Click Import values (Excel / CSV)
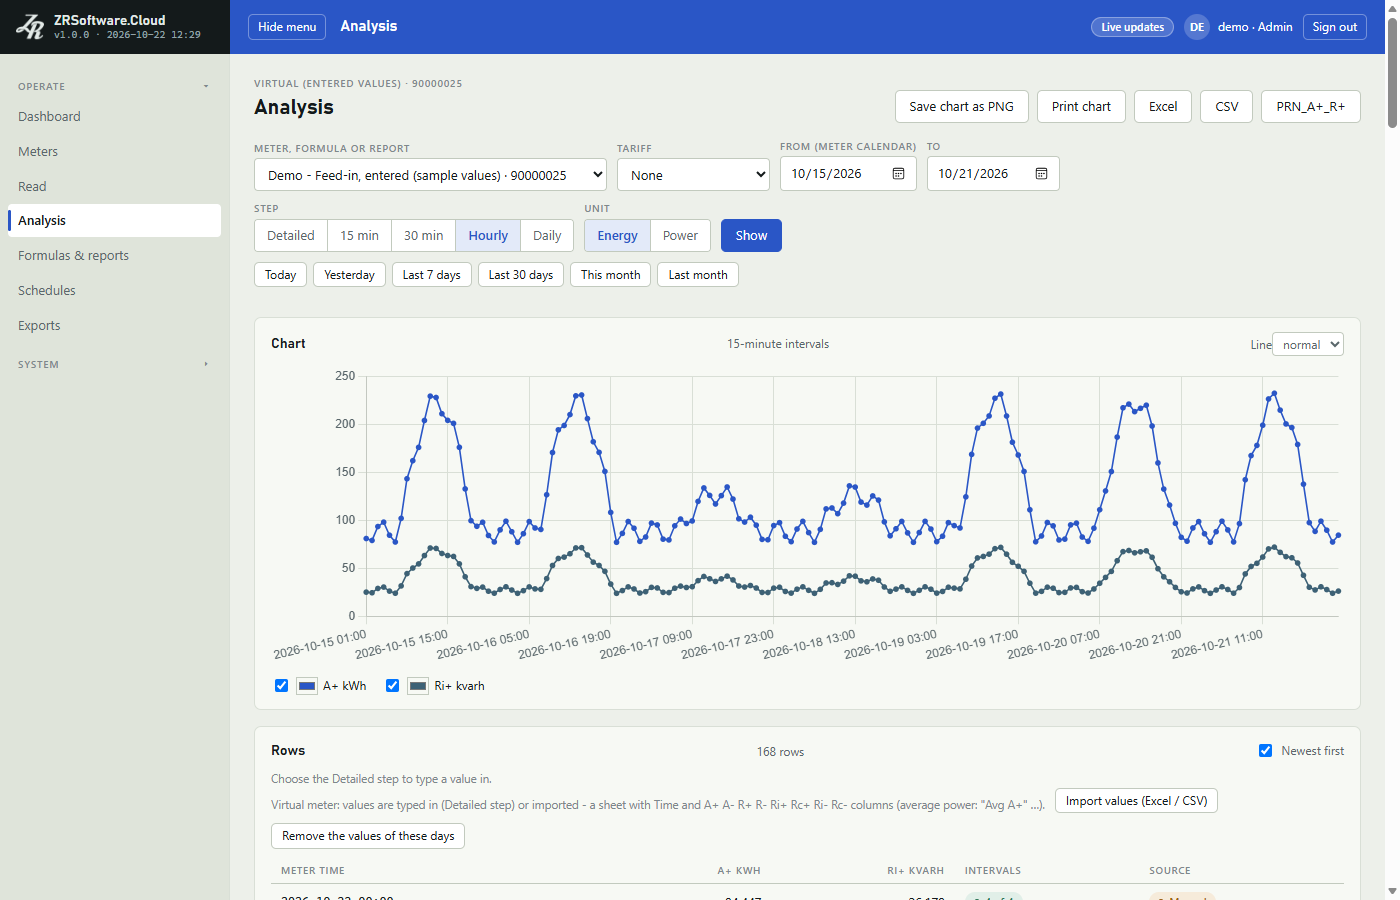 point(1137,801)
